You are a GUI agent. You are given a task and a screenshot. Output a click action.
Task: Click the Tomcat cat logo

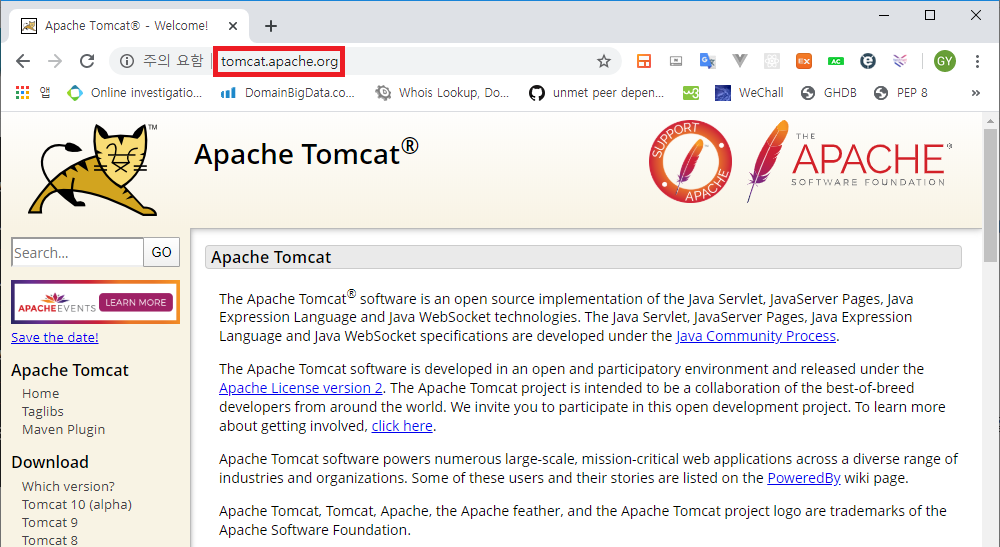[94, 170]
